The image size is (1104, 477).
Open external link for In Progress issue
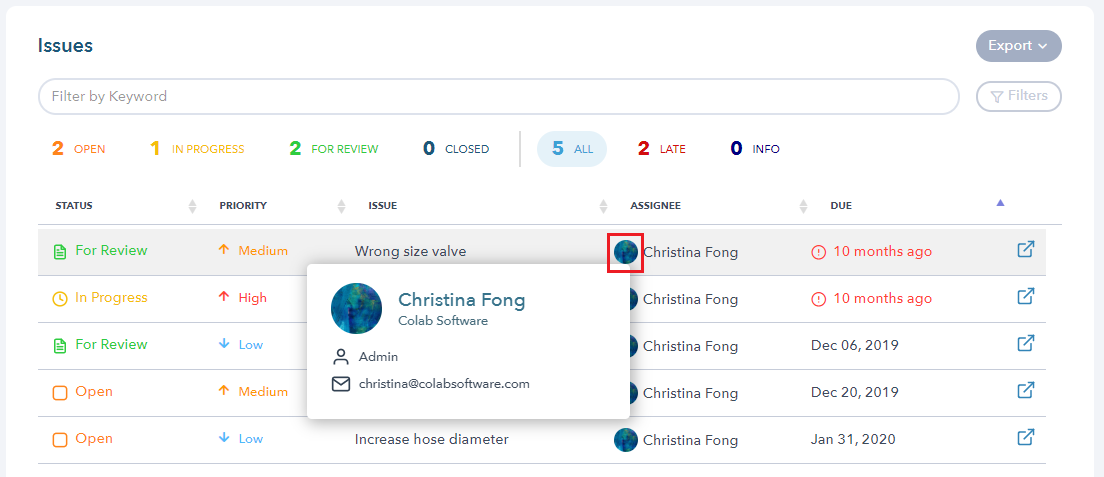1026,297
